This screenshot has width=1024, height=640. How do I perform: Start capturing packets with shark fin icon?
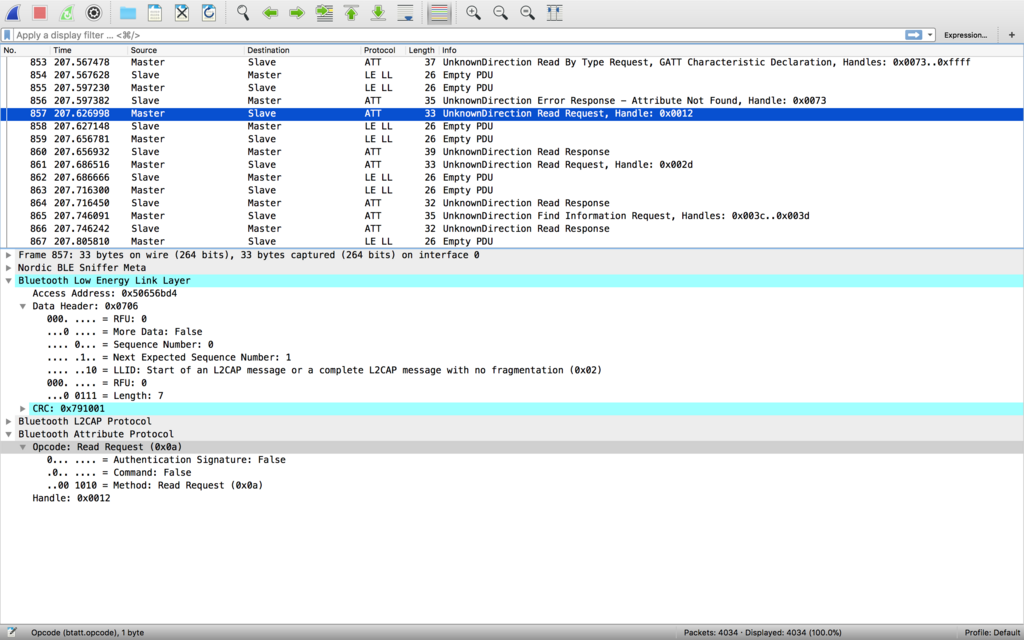pos(13,12)
